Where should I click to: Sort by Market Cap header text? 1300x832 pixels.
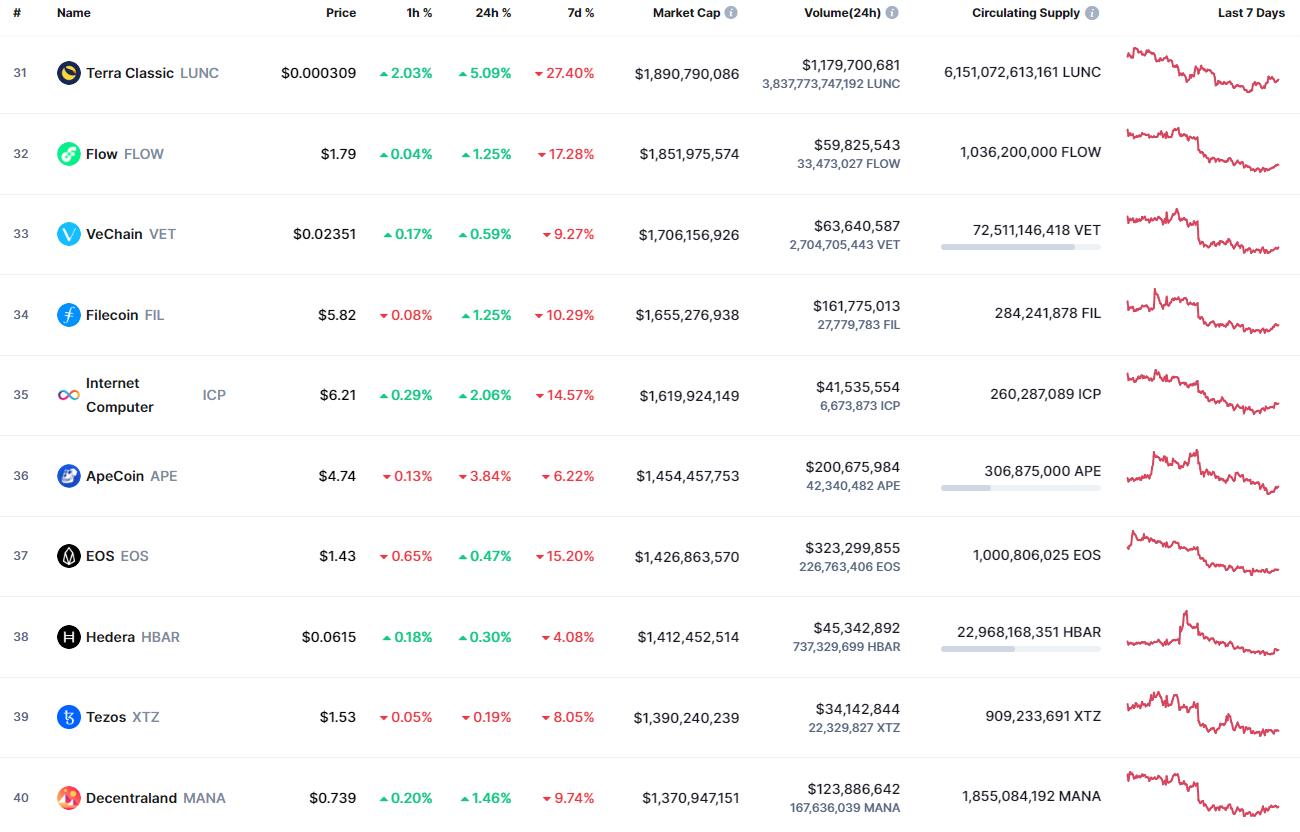pos(686,13)
